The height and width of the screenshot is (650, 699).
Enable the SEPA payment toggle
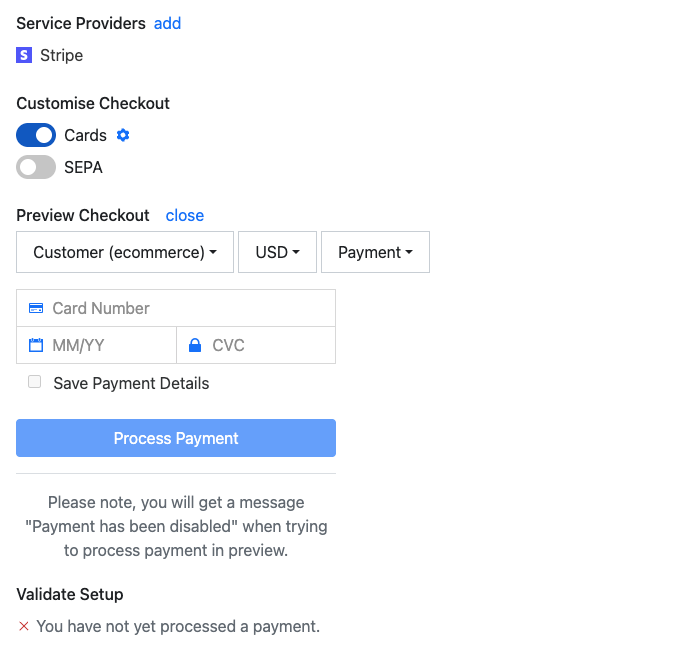(x=36, y=167)
